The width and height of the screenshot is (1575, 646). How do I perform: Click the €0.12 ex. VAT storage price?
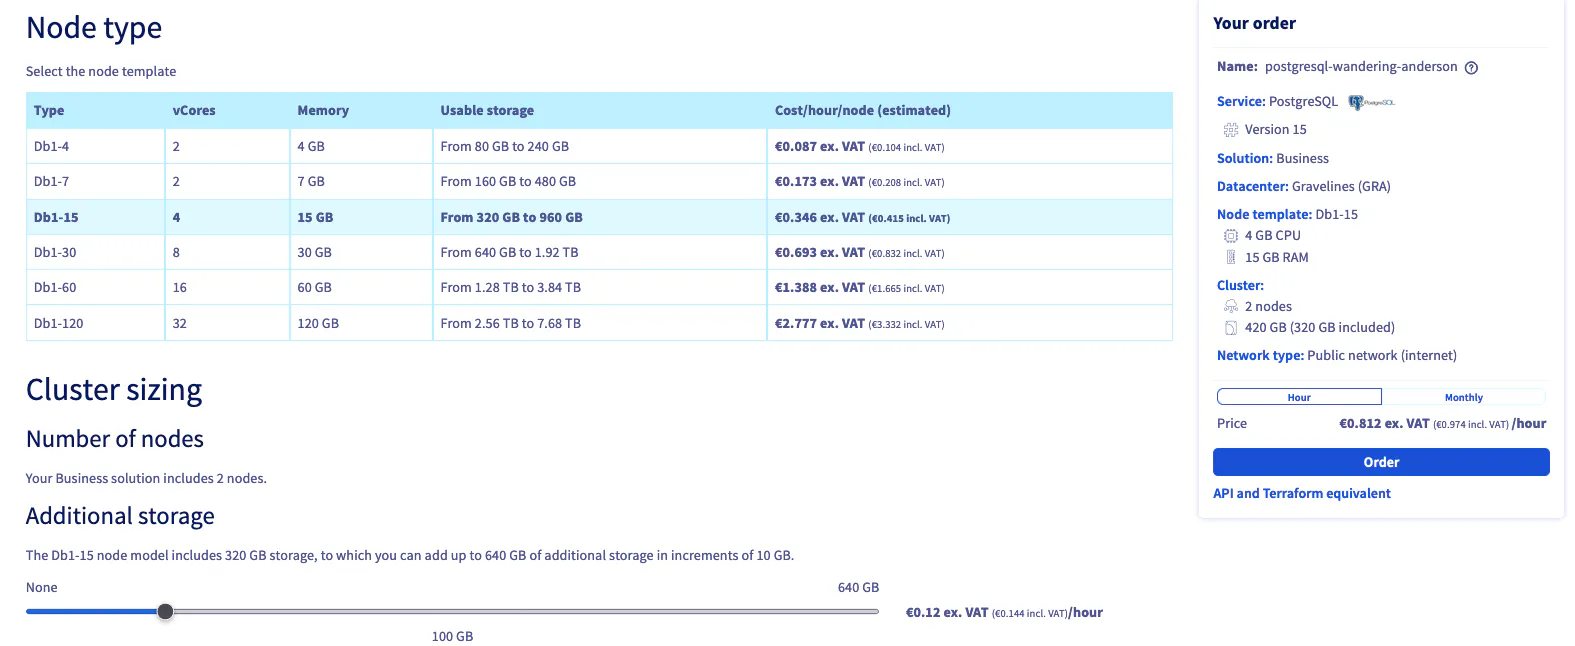(x=947, y=613)
